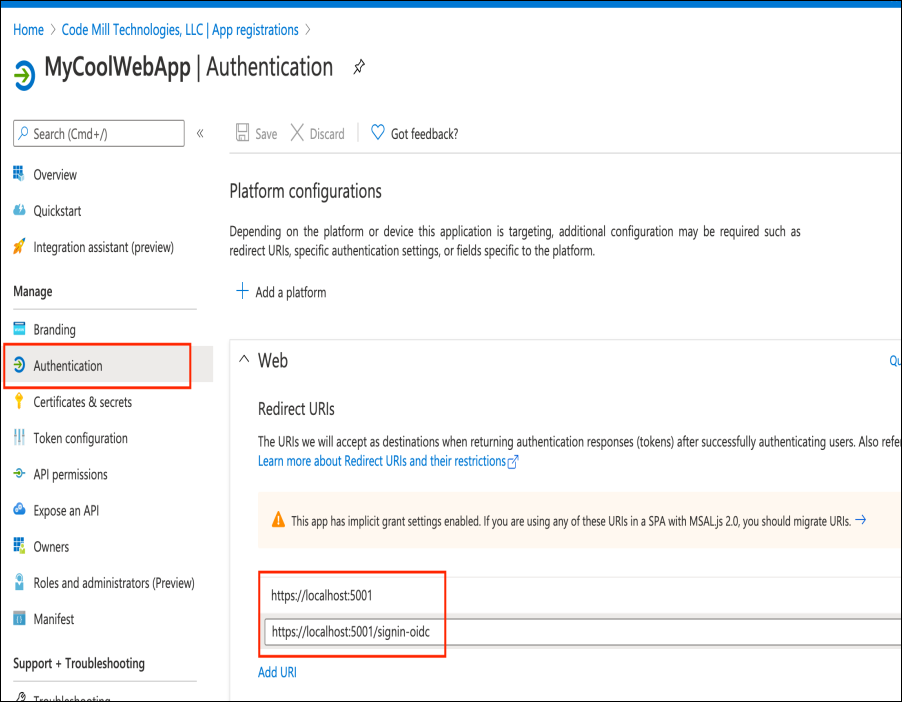Open Learn more about Redirect URIs link
The width and height of the screenshot is (902, 702).
tap(381, 461)
